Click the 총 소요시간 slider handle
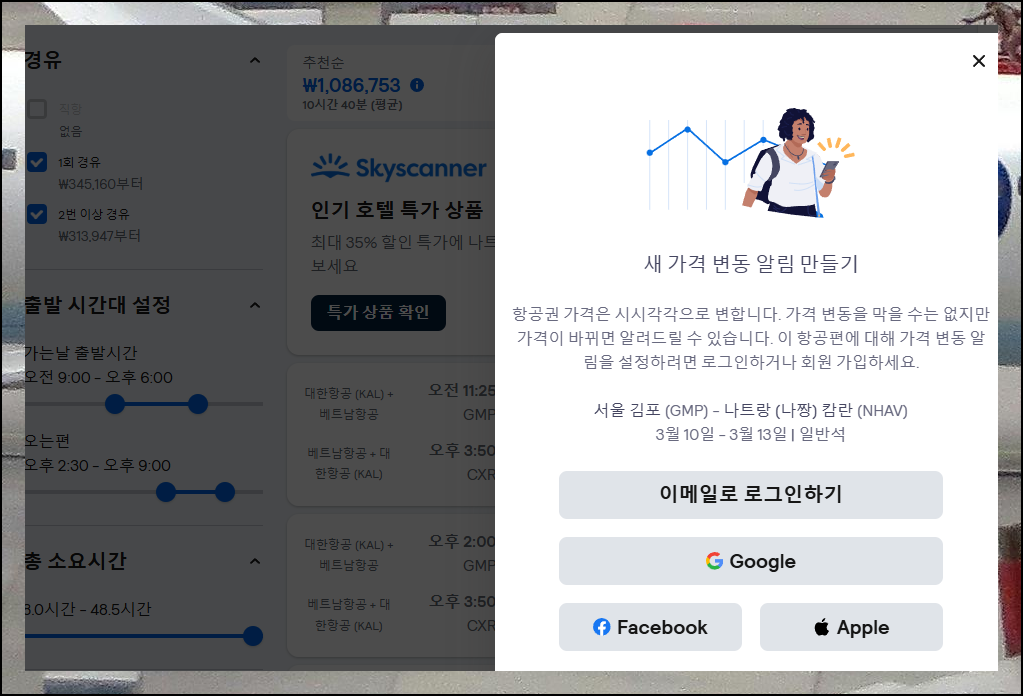Image resolution: width=1023 pixels, height=696 pixels. [253, 636]
